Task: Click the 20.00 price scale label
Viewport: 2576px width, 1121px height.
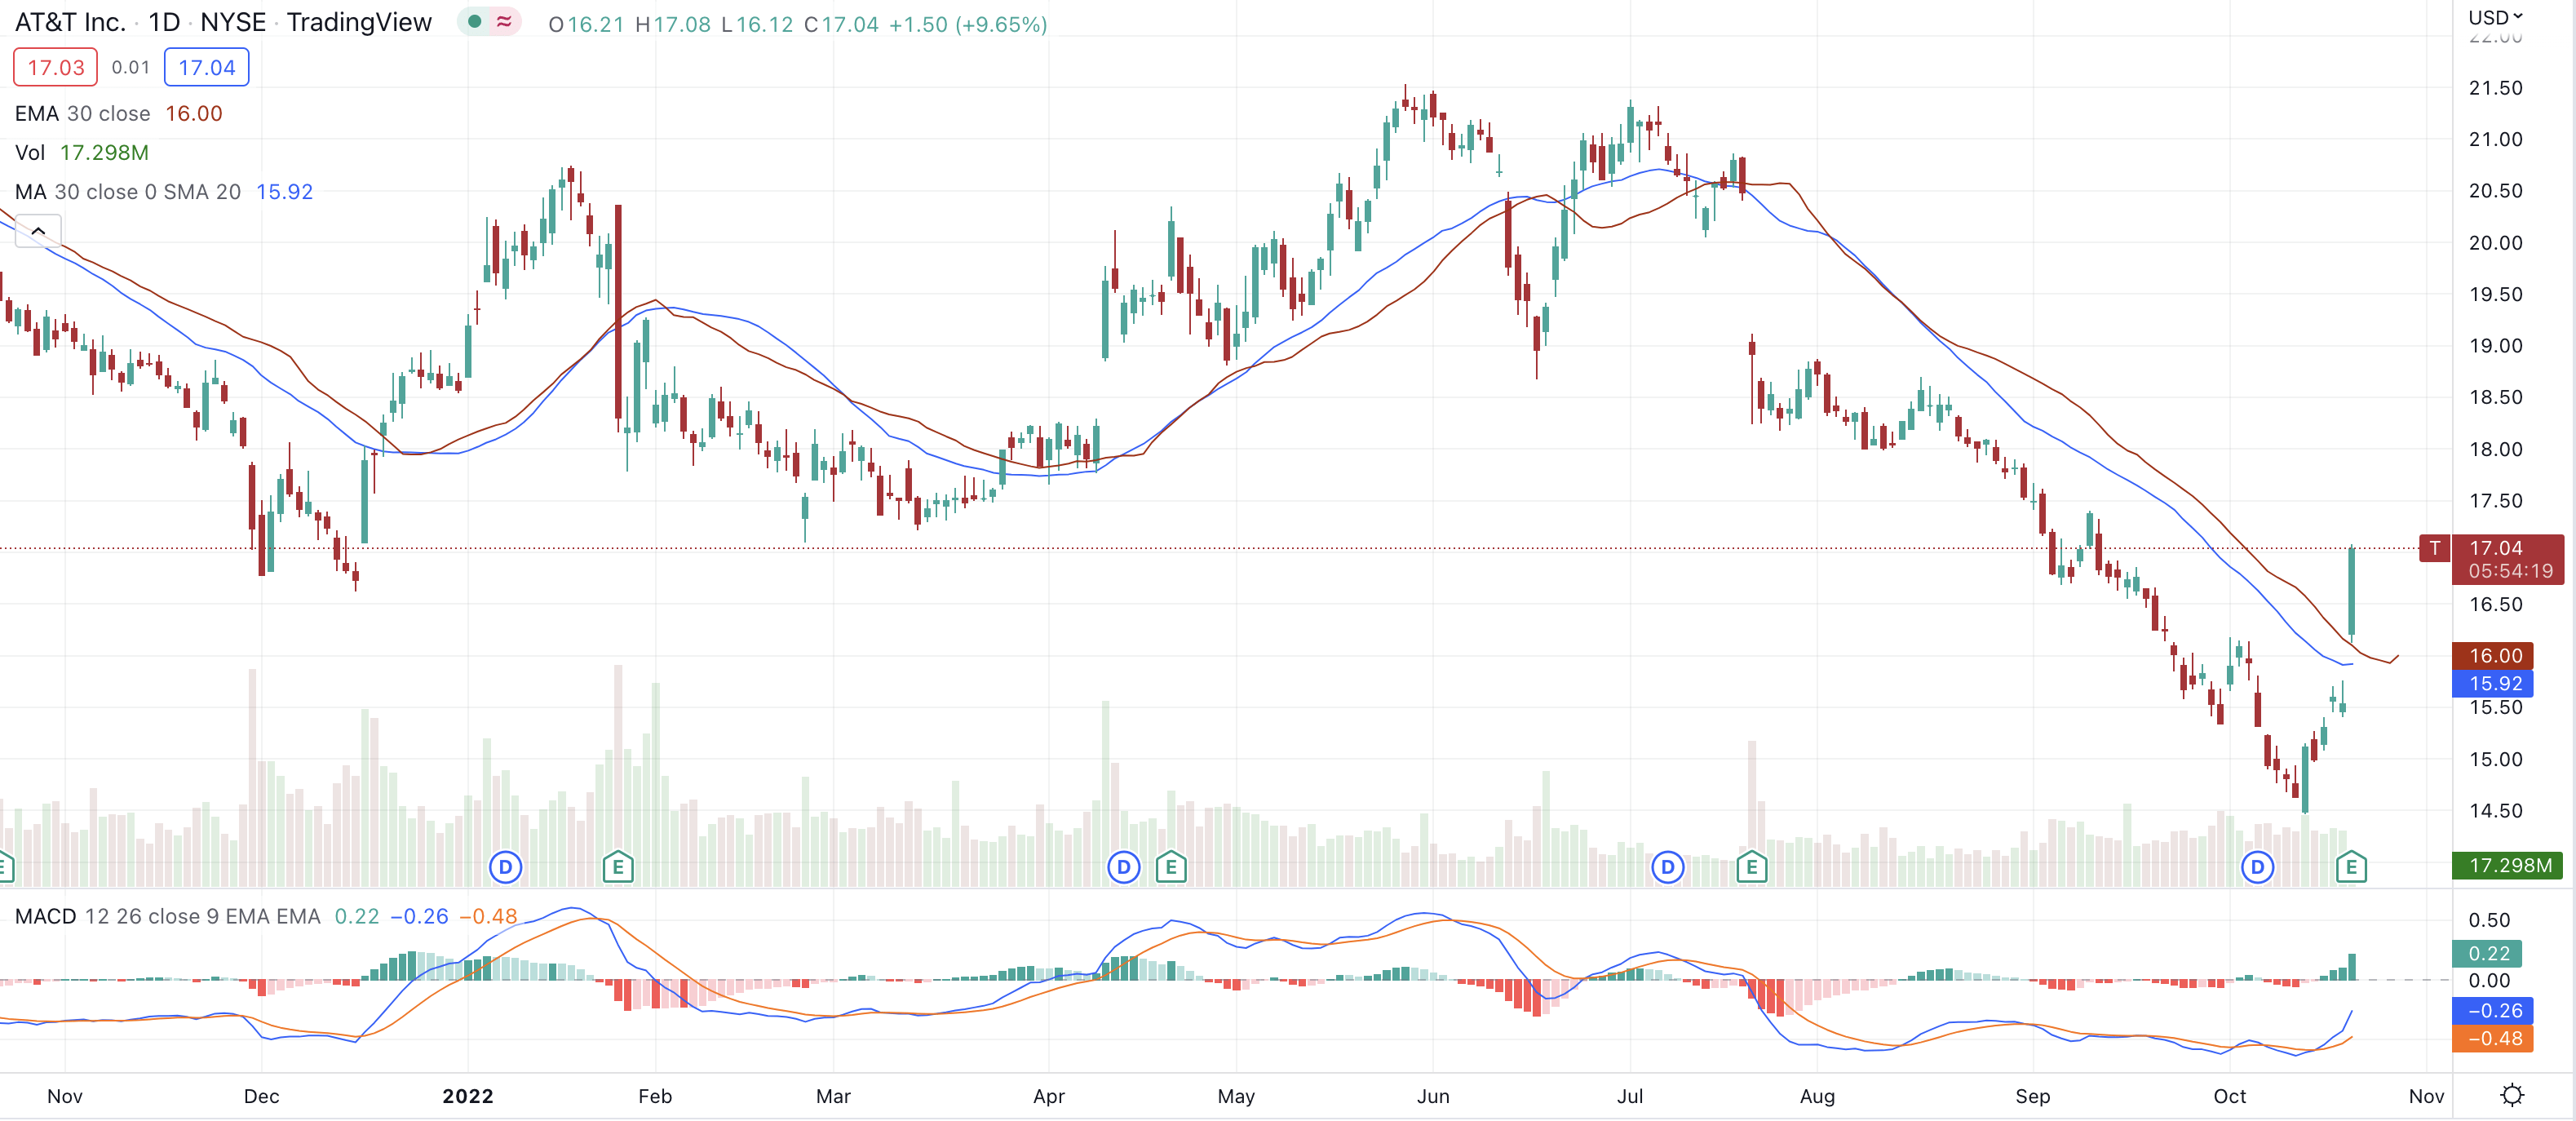Action: click(2495, 242)
